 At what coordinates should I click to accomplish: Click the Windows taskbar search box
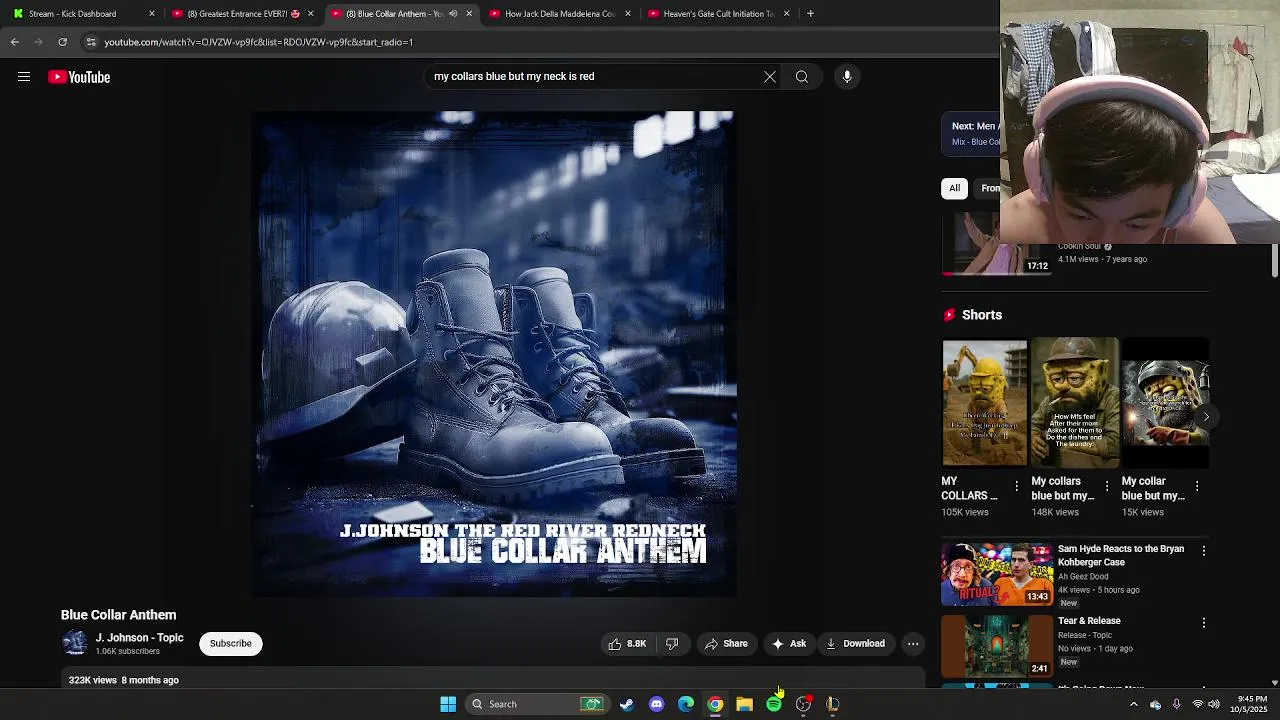tap(538, 704)
